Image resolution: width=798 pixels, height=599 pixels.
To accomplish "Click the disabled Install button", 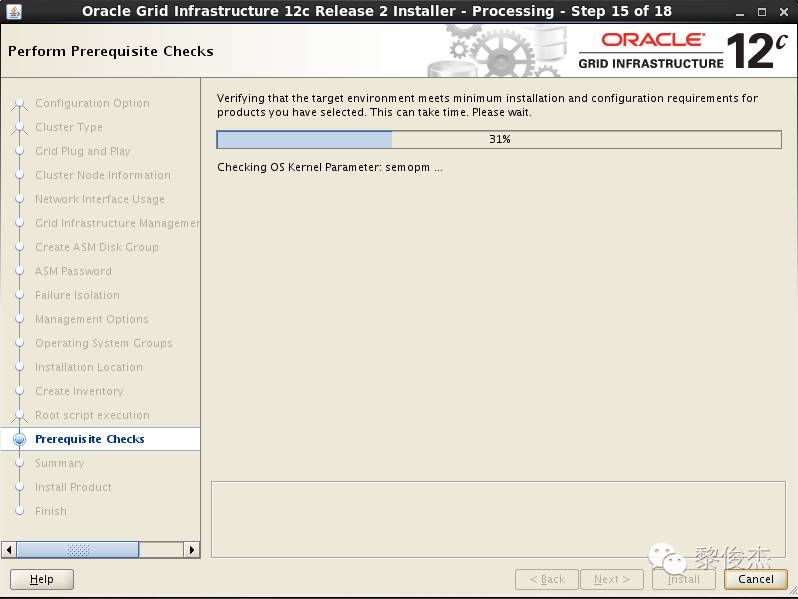I will [x=683, y=579].
